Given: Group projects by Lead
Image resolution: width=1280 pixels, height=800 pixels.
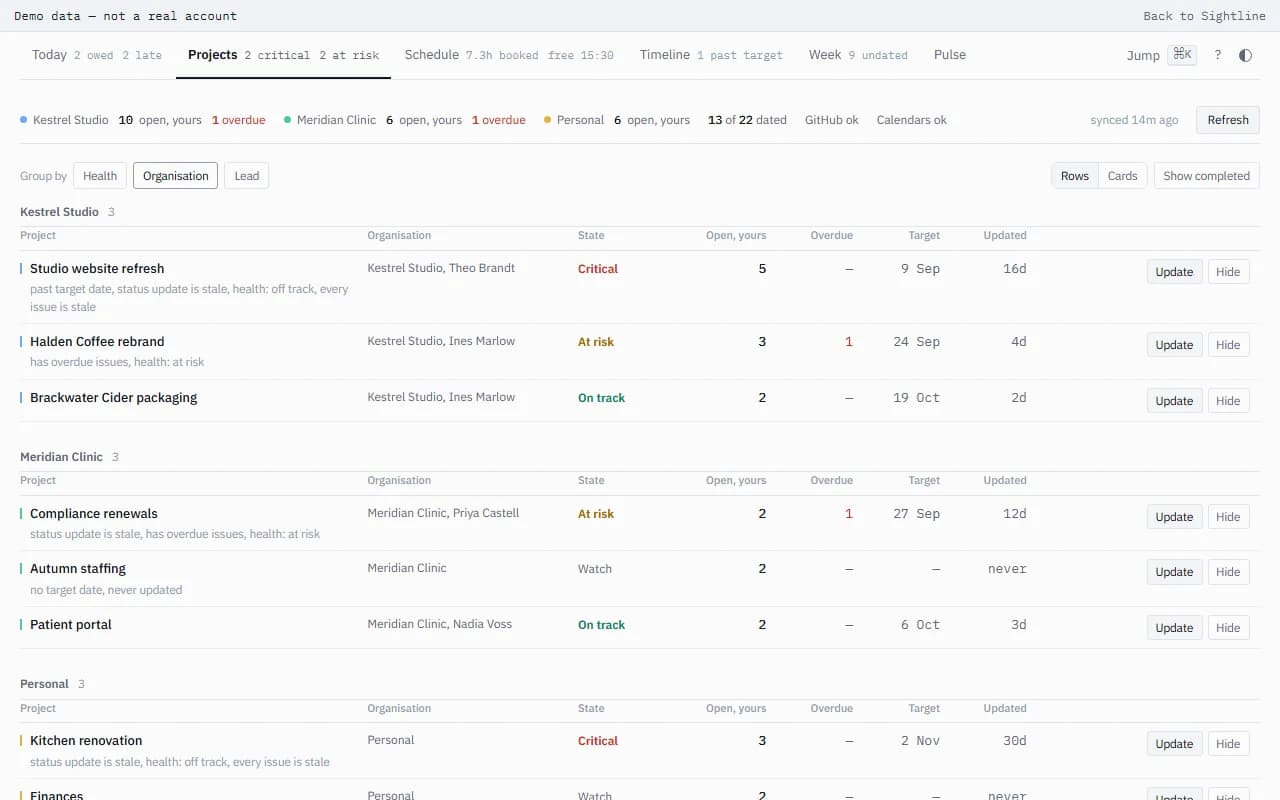Looking at the screenshot, I should pyautogui.click(x=247, y=176).
